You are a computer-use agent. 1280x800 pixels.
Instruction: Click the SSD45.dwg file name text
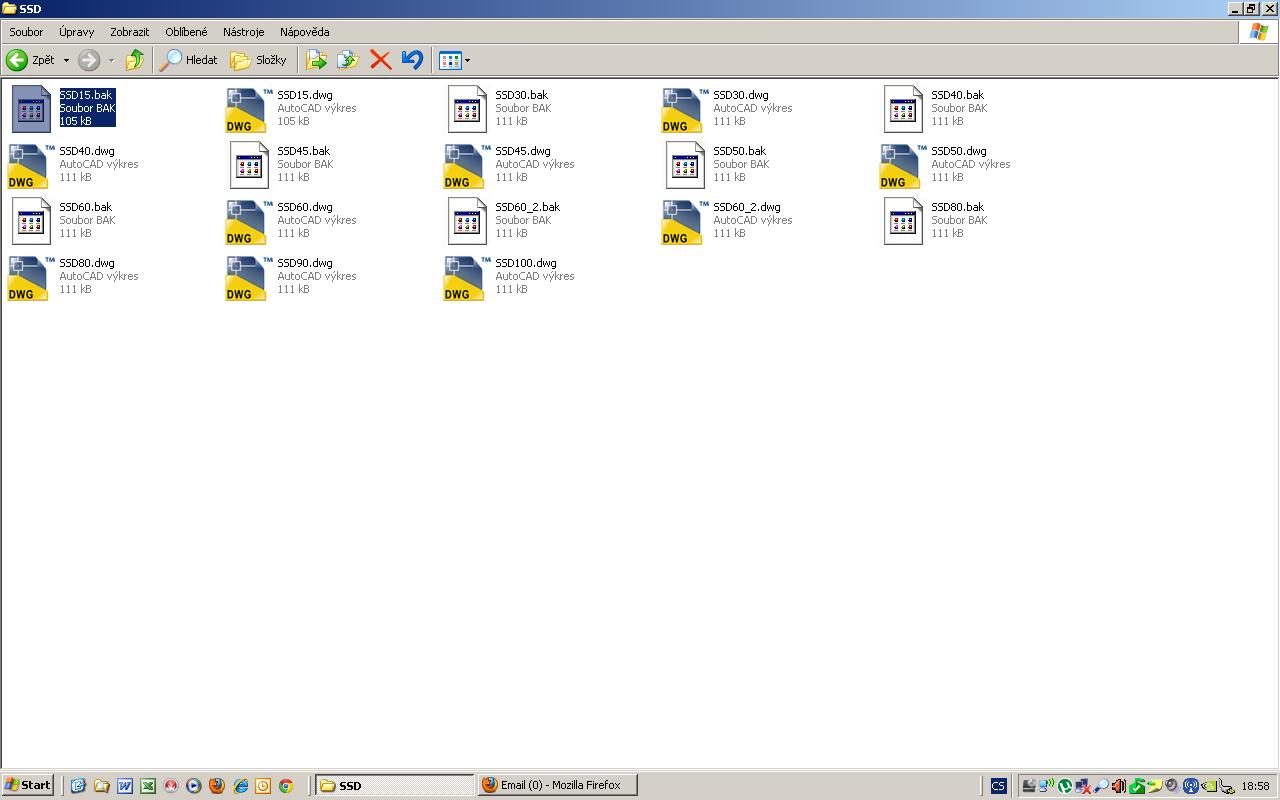click(523, 151)
